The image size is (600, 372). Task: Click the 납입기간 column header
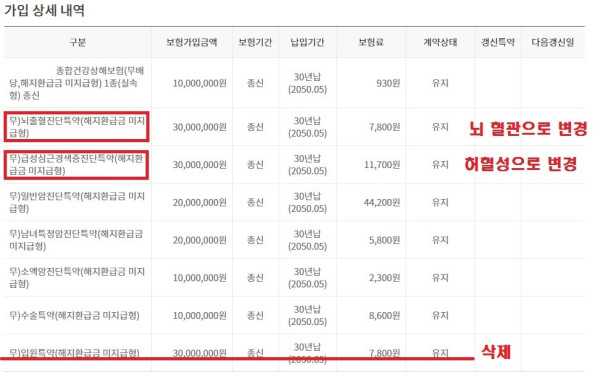point(307,42)
